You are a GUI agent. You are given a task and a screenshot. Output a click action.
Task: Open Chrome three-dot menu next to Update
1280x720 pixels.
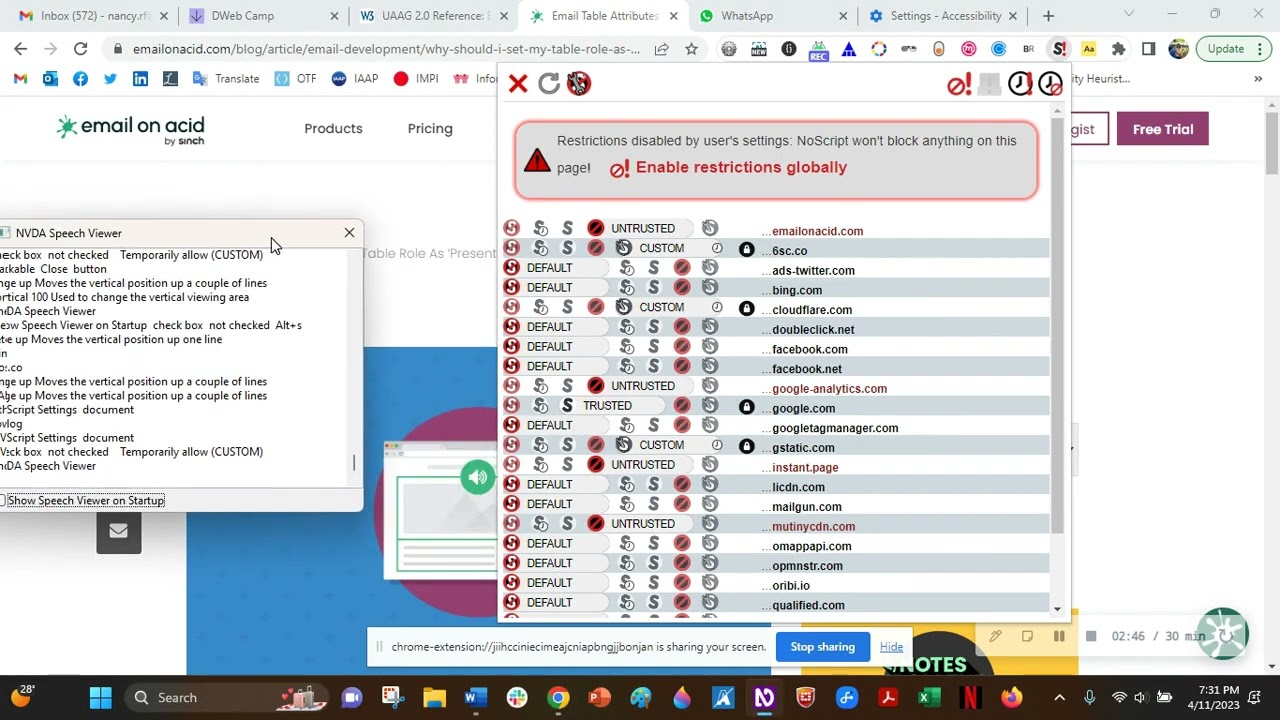[x=1258, y=49]
